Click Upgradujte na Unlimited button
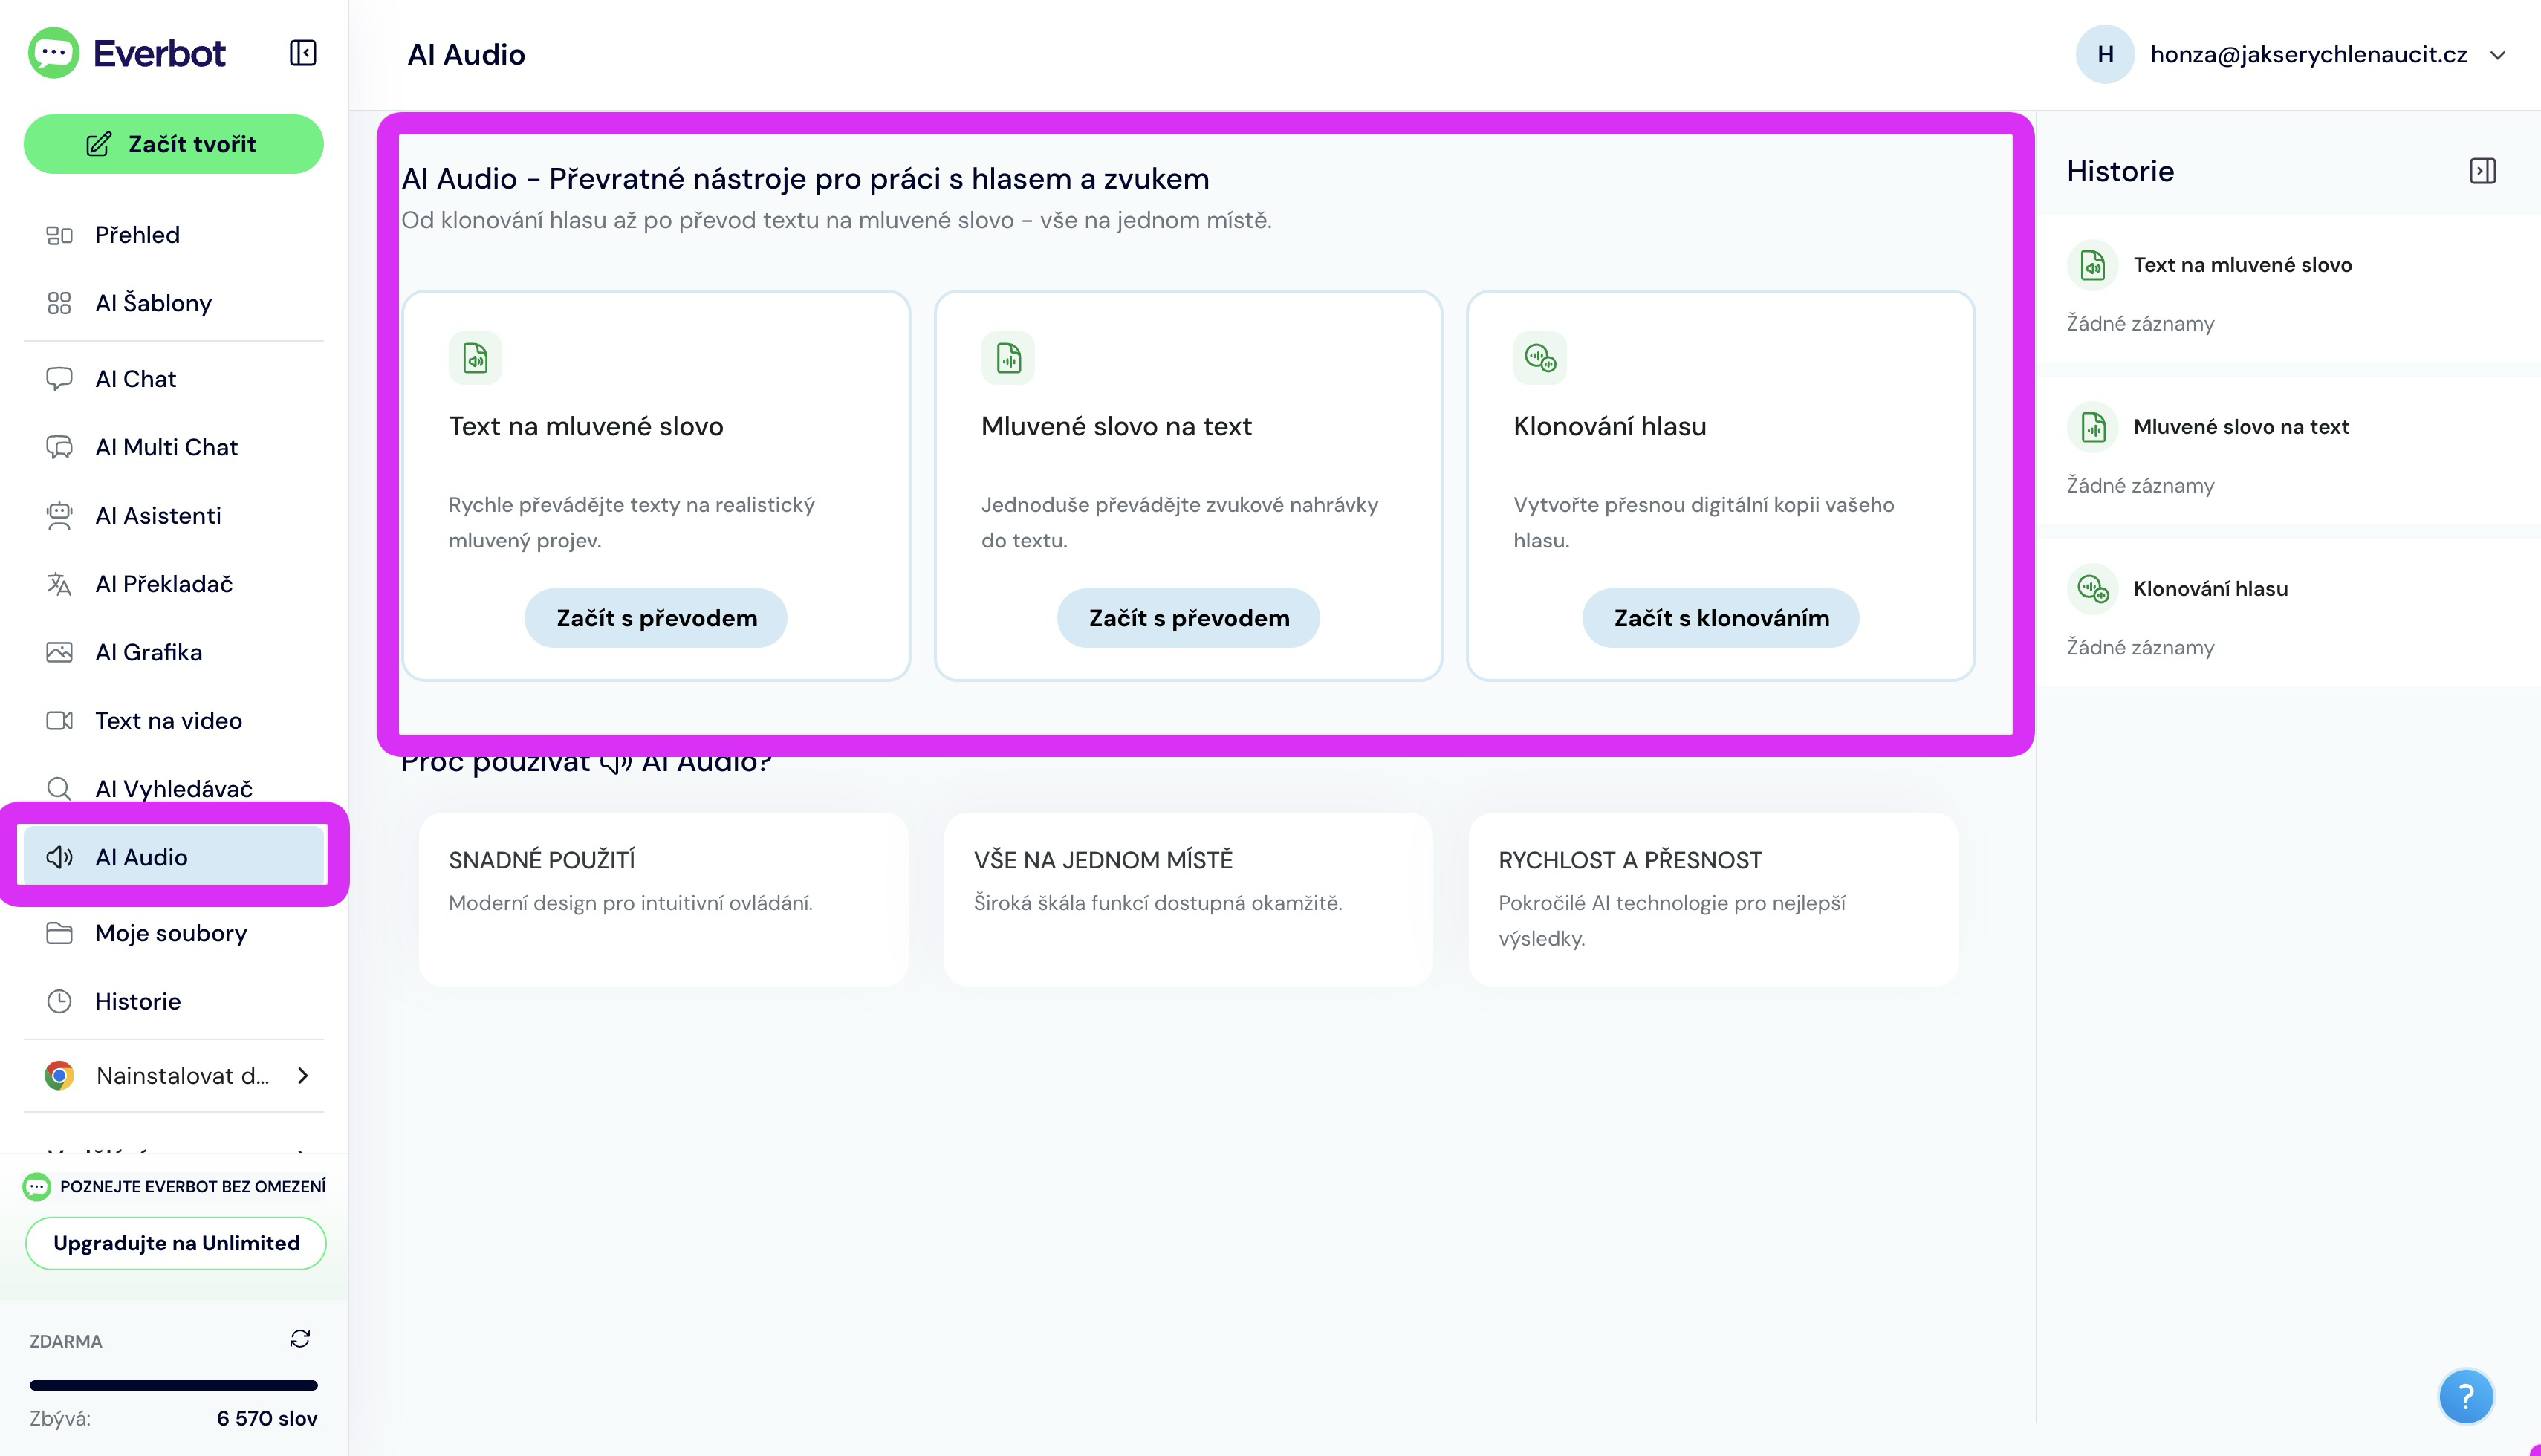Viewport: 2541px width, 1456px height. click(175, 1243)
